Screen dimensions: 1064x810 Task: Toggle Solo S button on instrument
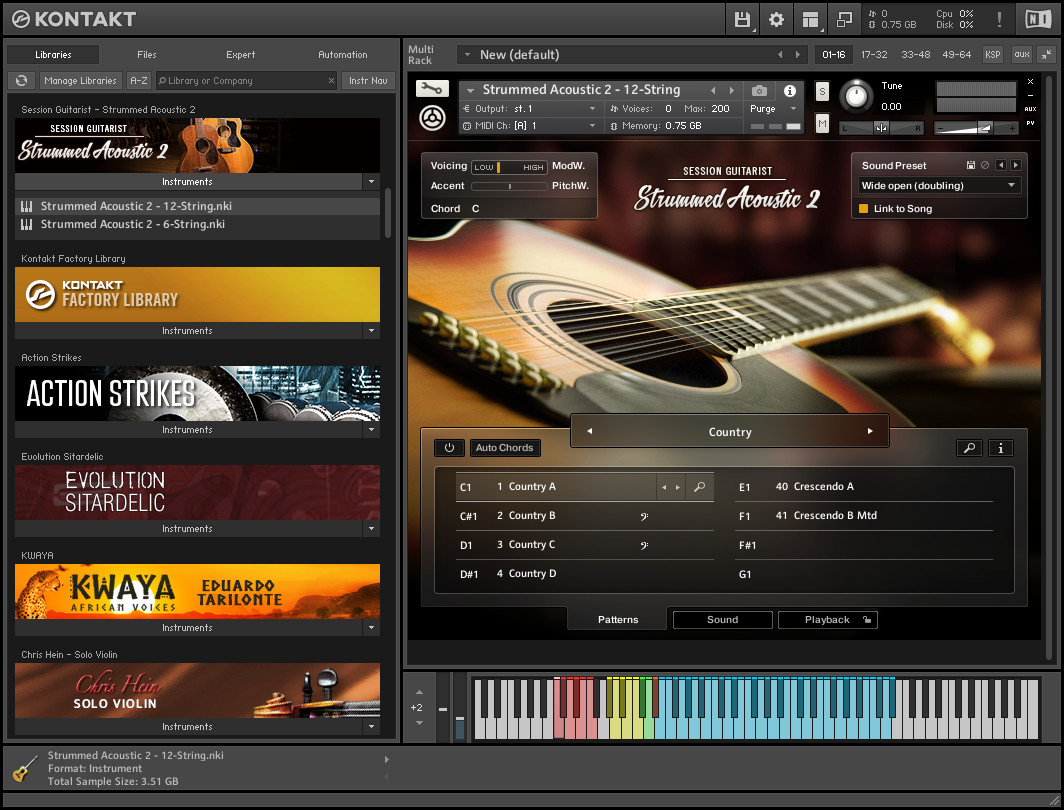[x=822, y=91]
